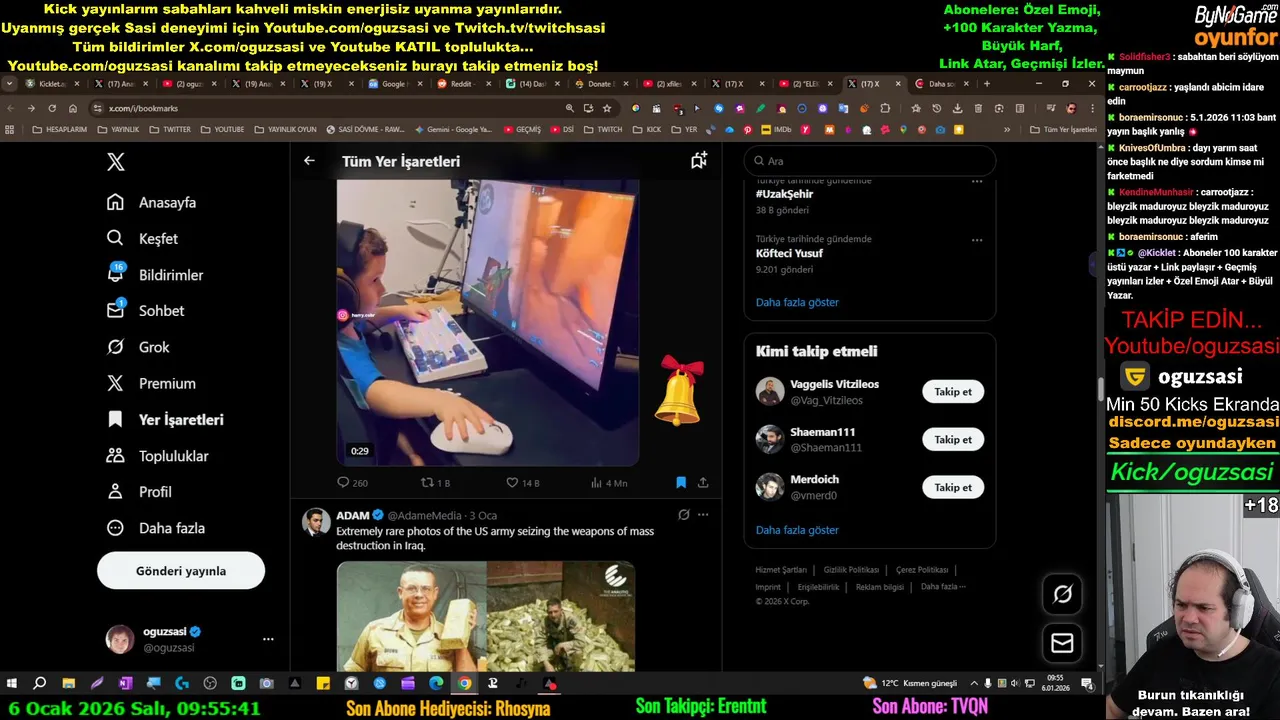Open Profil in the sidebar
The width and height of the screenshot is (1280, 720).
click(x=139, y=492)
